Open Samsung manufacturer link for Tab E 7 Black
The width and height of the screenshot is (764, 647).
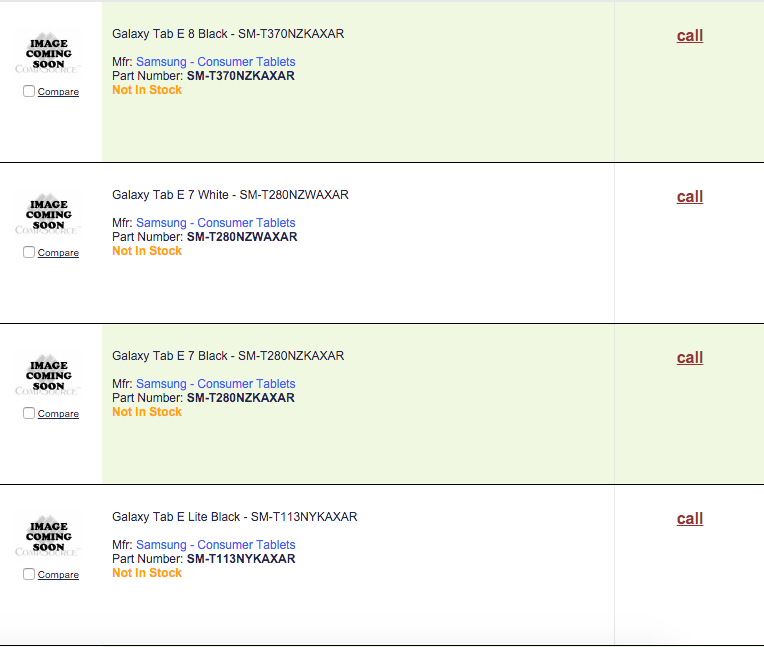coord(215,384)
